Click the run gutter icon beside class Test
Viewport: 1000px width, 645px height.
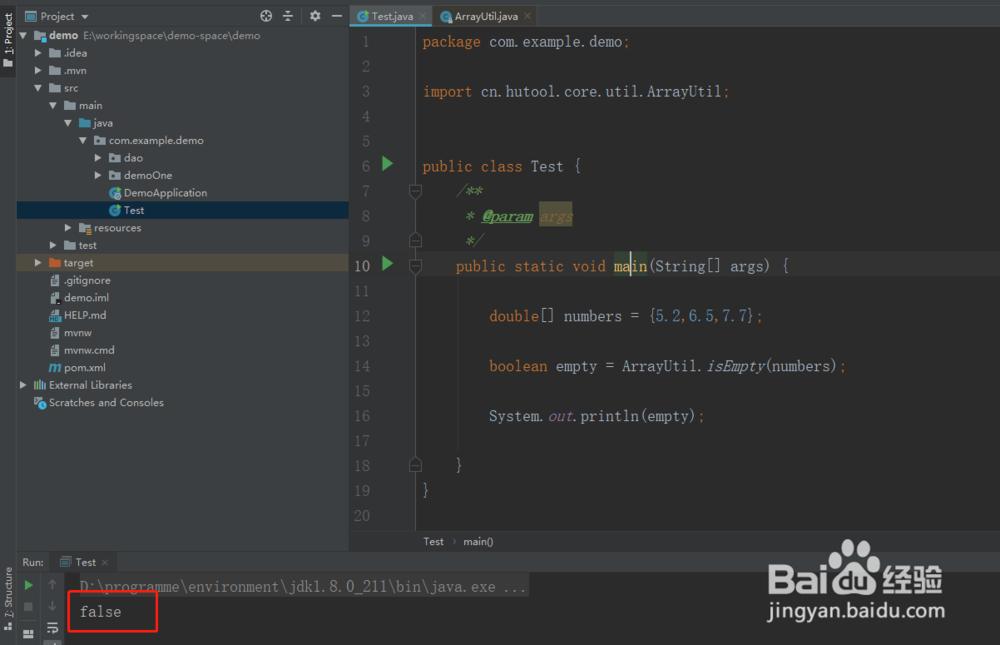(387, 164)
